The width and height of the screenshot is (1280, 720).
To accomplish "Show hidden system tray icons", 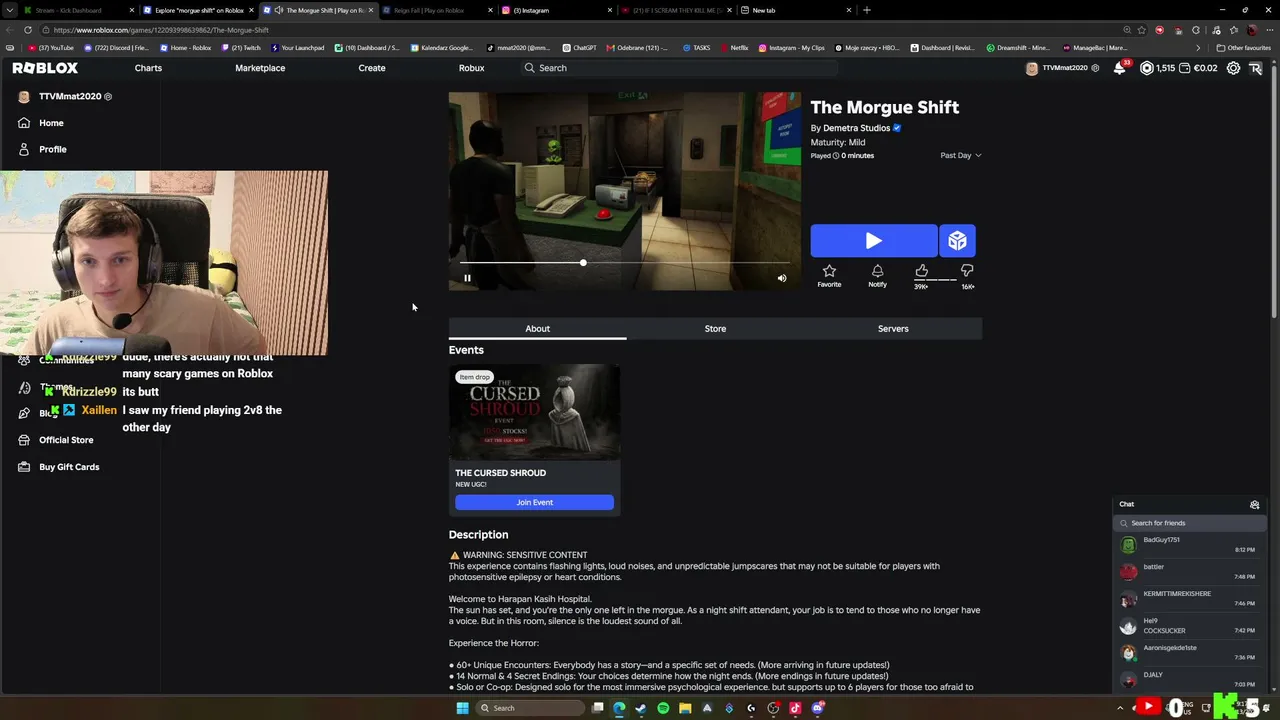I will (x=1120, y=708).
